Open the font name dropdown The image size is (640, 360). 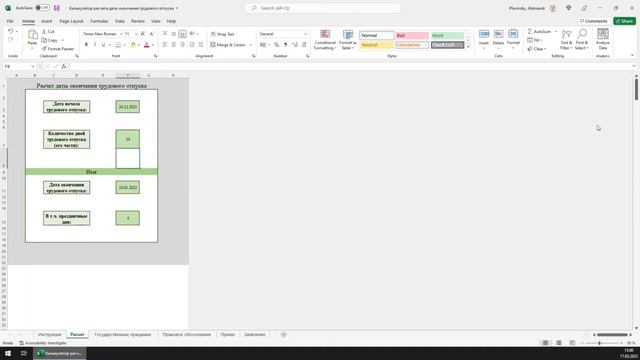pyautogui.click(x=121, y=34)
